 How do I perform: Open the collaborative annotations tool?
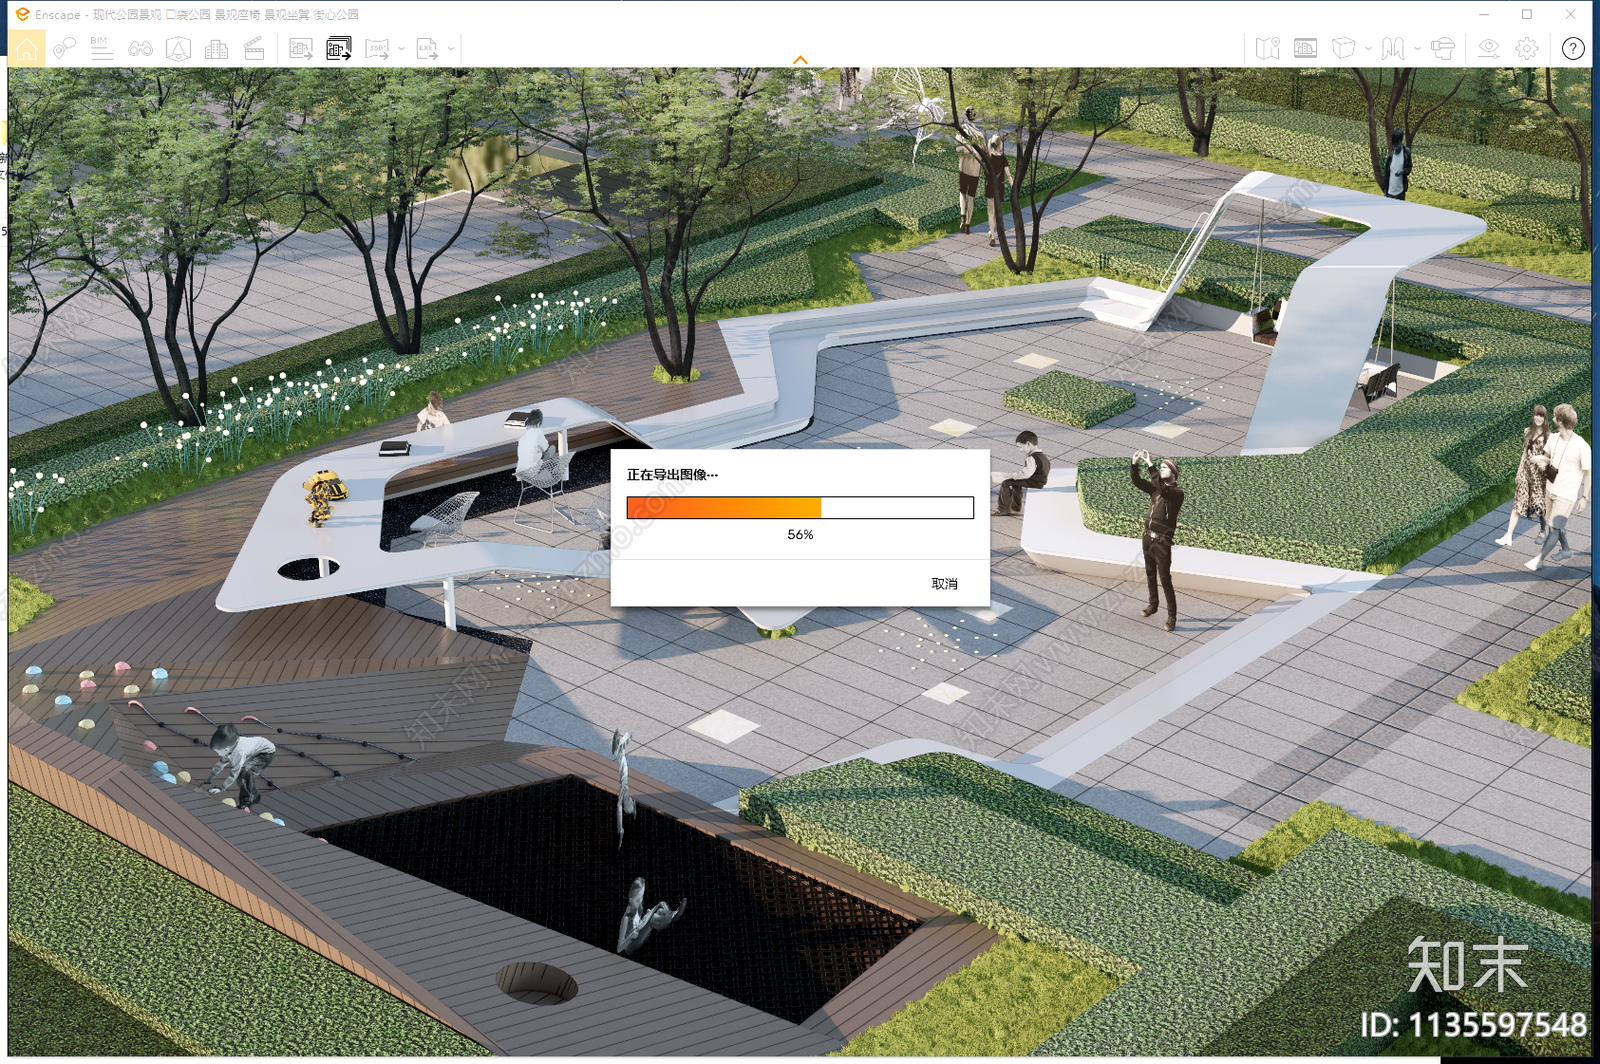coord(64,48)
